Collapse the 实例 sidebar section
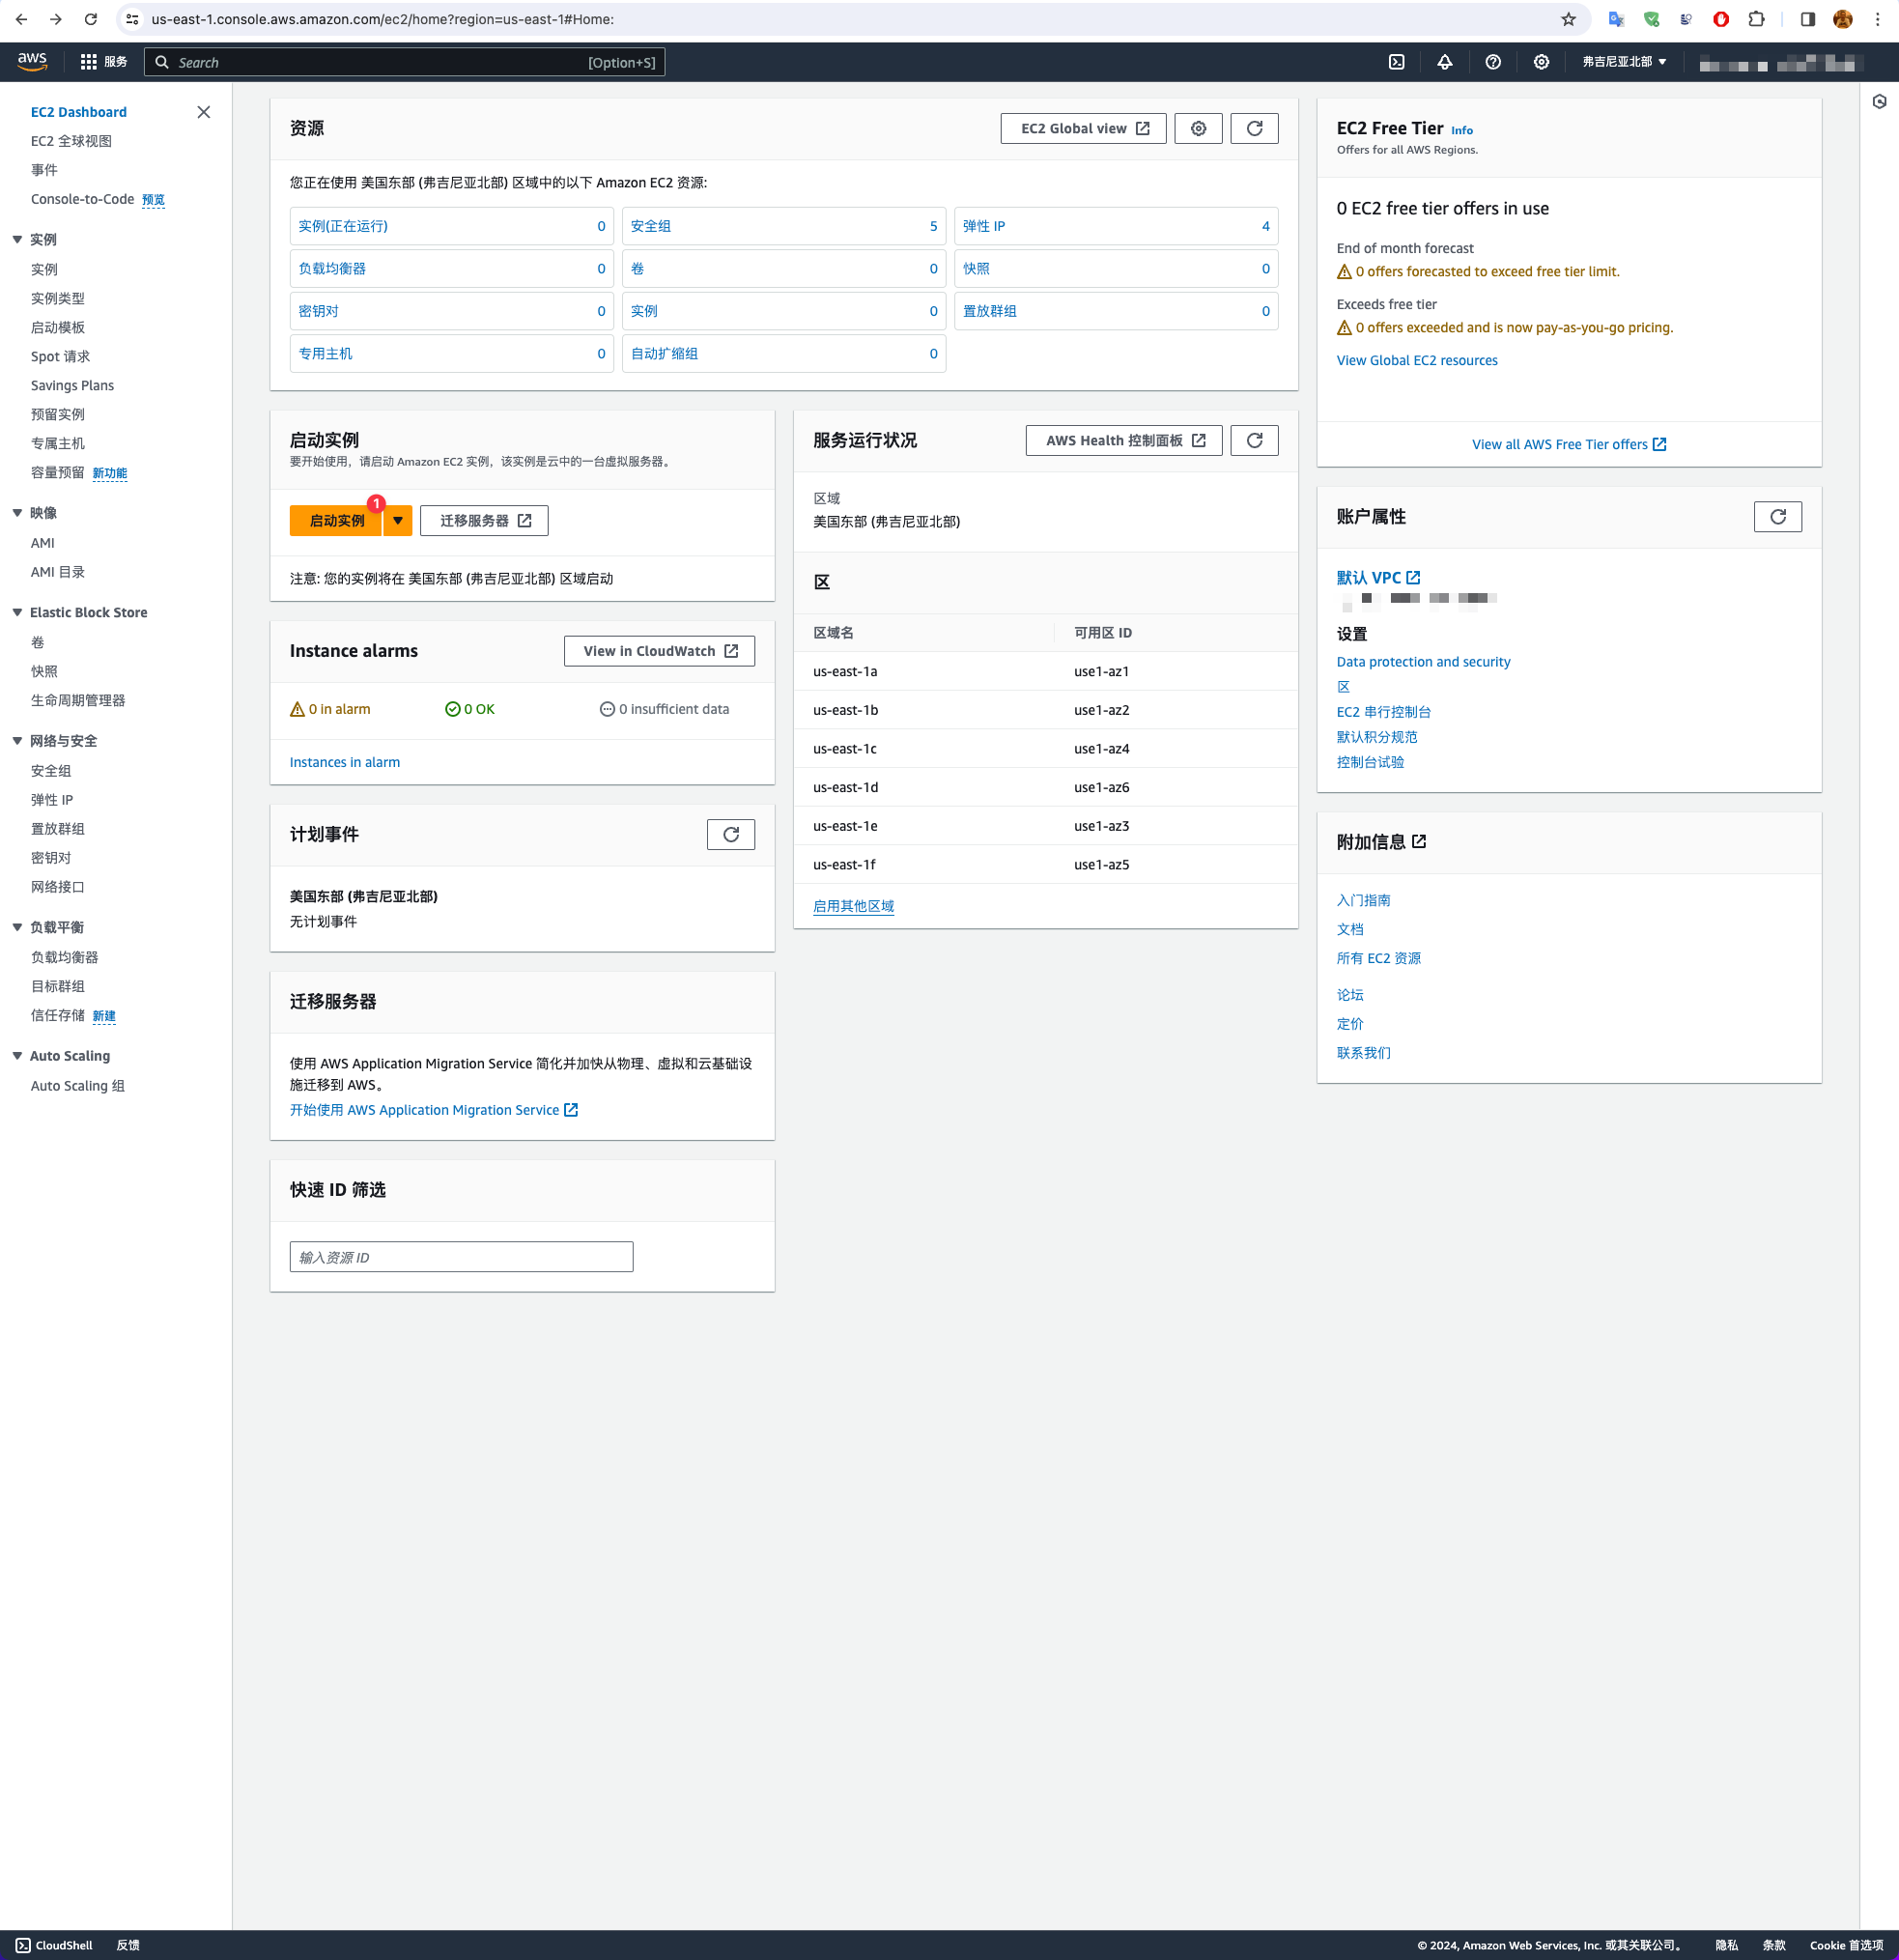 tap(17, 240)
